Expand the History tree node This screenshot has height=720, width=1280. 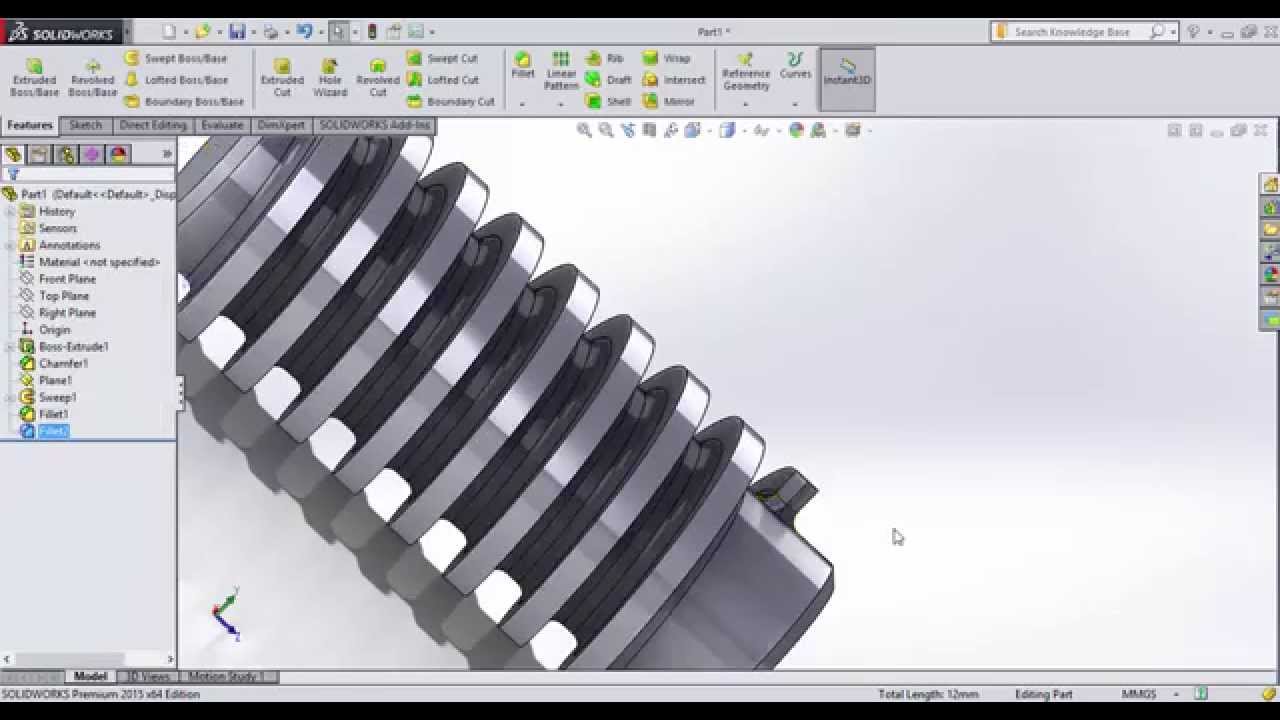[x=10, y=211]
